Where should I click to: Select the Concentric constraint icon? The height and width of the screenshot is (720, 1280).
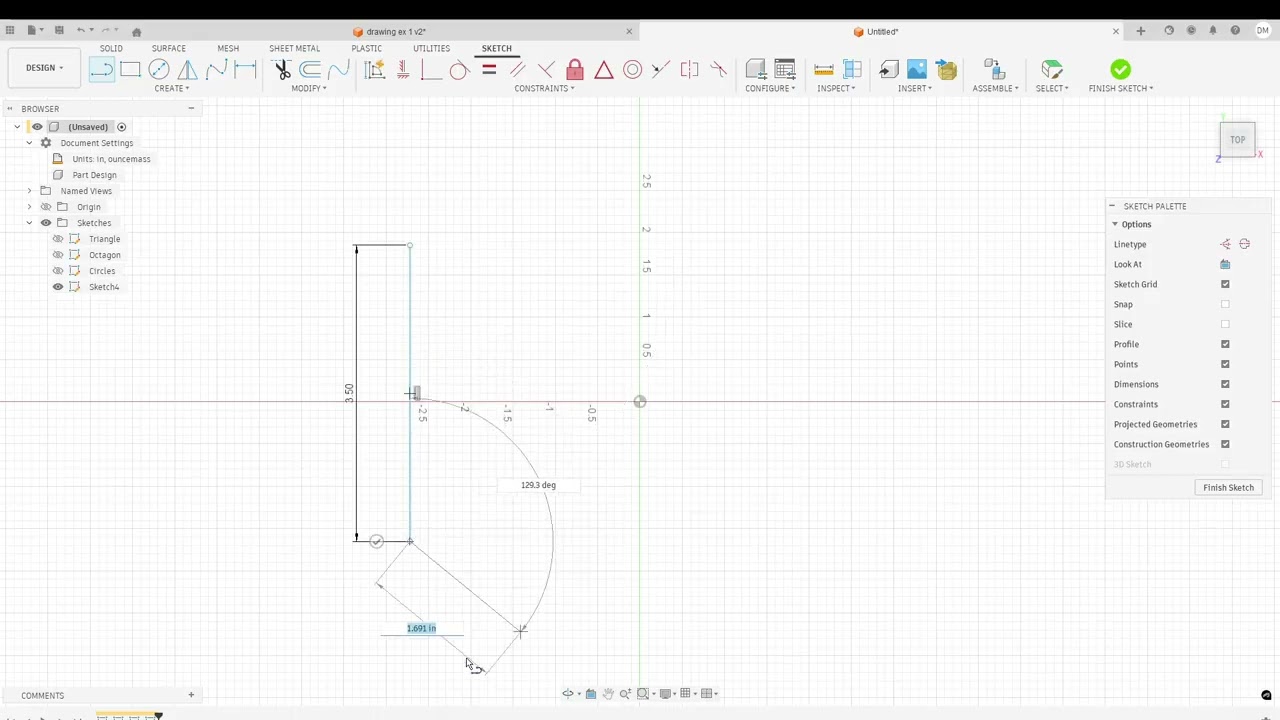tap(632, 70)
